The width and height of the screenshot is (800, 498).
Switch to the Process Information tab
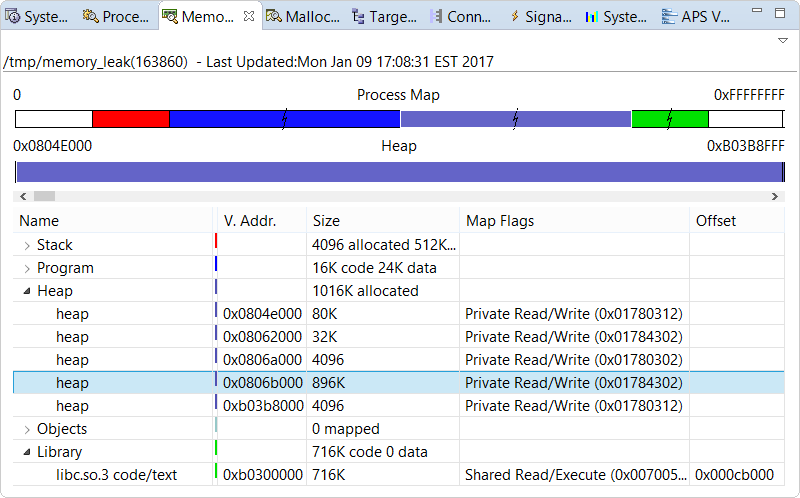click(118, 17)
